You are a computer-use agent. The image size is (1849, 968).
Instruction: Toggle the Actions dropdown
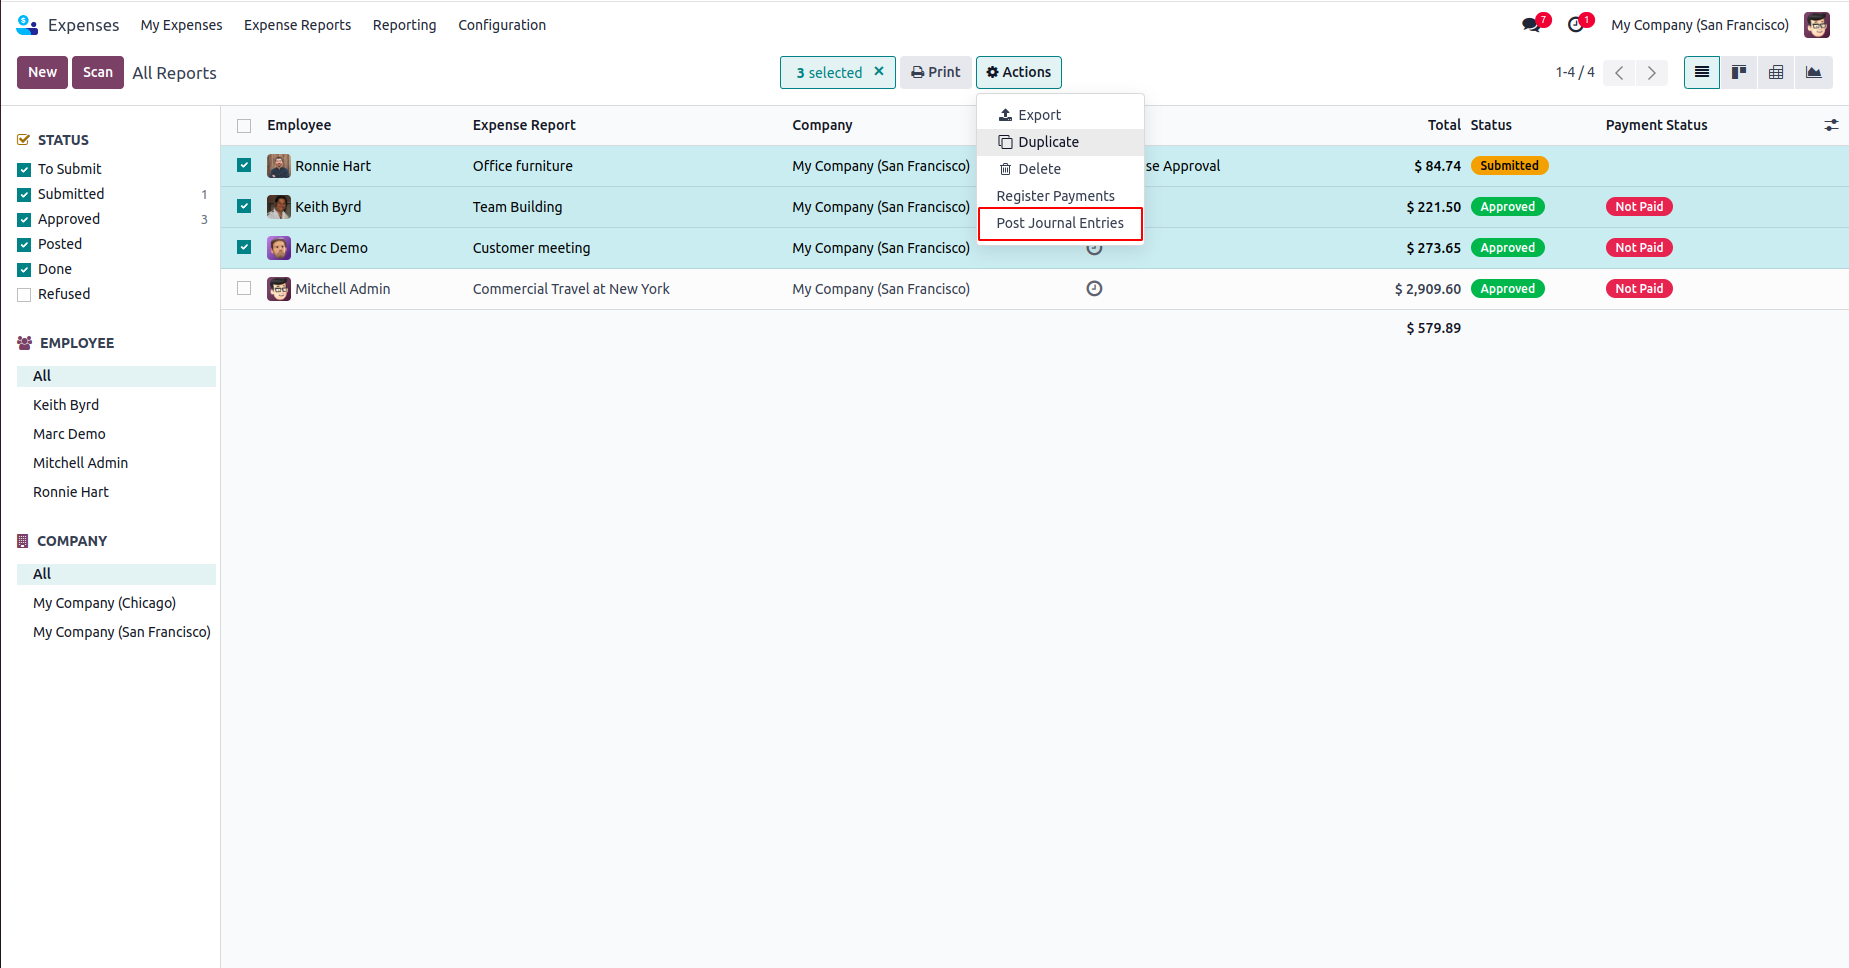(1018, 72)
